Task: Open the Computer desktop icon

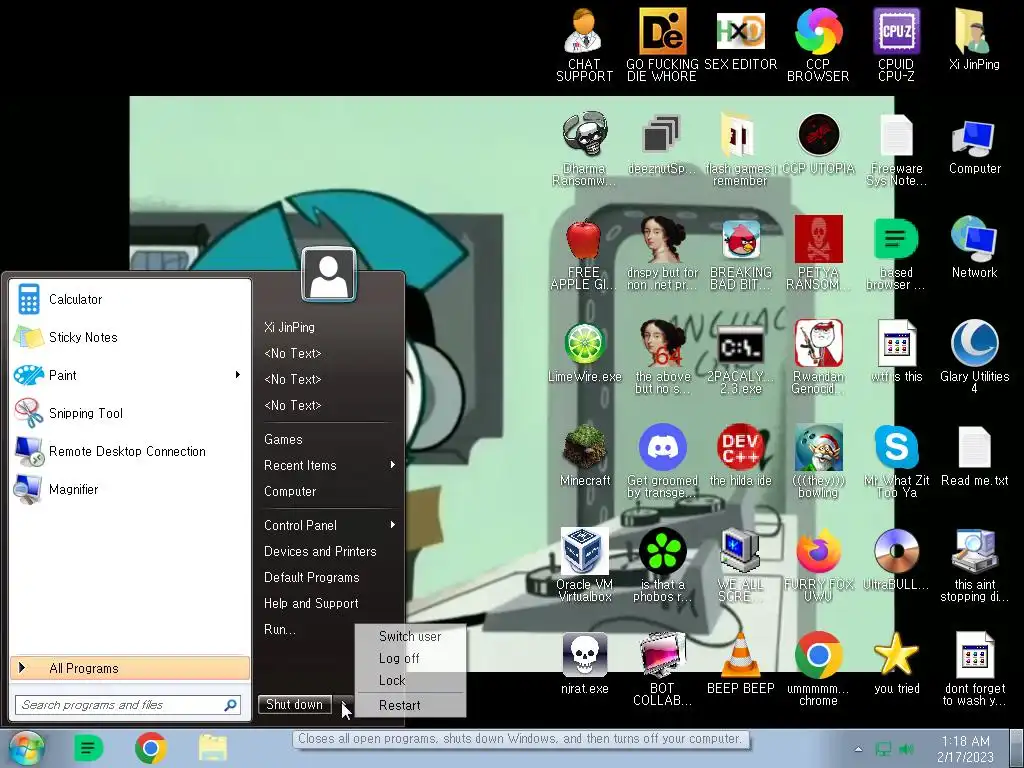Action: 974,147
